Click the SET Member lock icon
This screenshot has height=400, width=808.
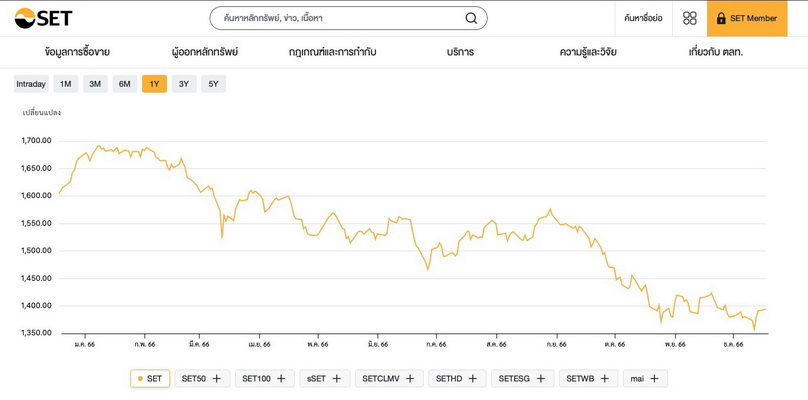[x=721, y=18]
